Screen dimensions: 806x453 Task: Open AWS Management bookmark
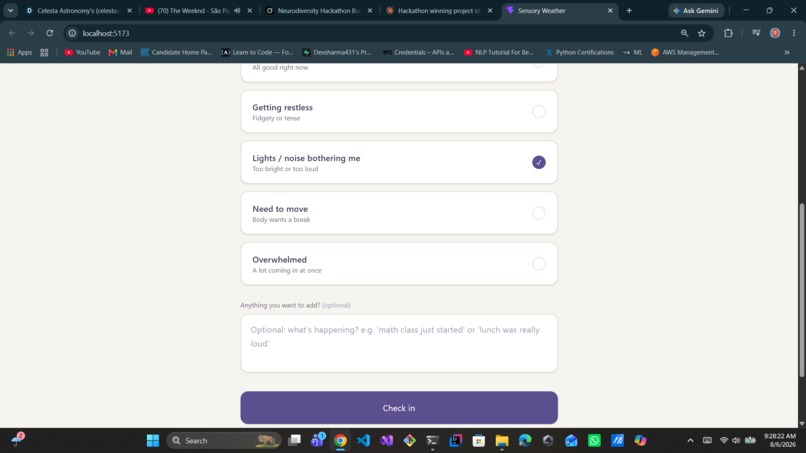(x=685, y=52)
